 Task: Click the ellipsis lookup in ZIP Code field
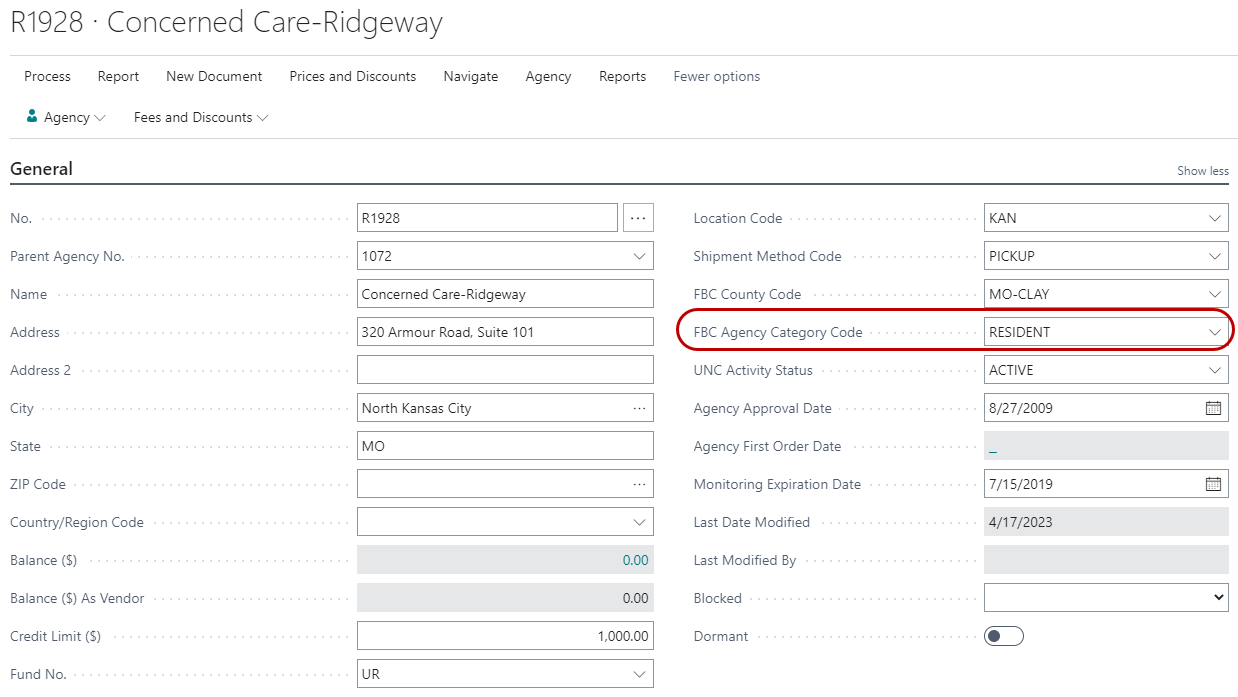[x=639, y=484]
